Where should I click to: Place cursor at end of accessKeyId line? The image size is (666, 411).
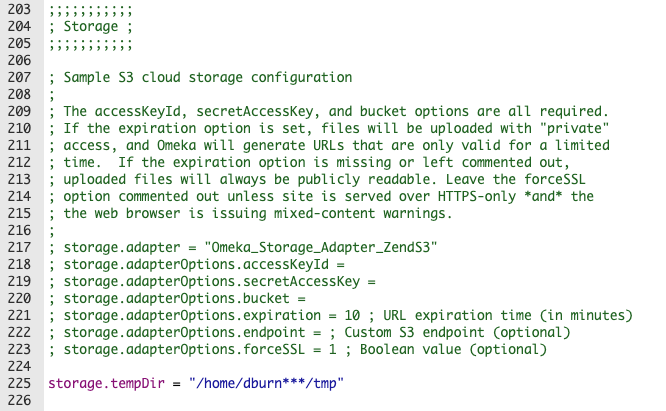click(345, 265)
